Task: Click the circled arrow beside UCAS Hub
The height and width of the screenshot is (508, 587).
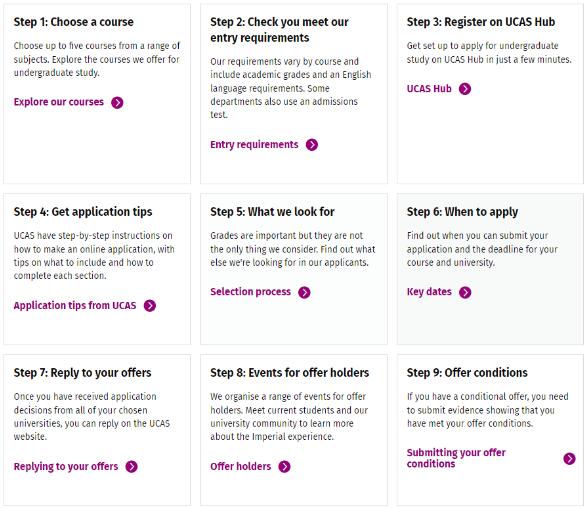Action: (x=465, y=89)
